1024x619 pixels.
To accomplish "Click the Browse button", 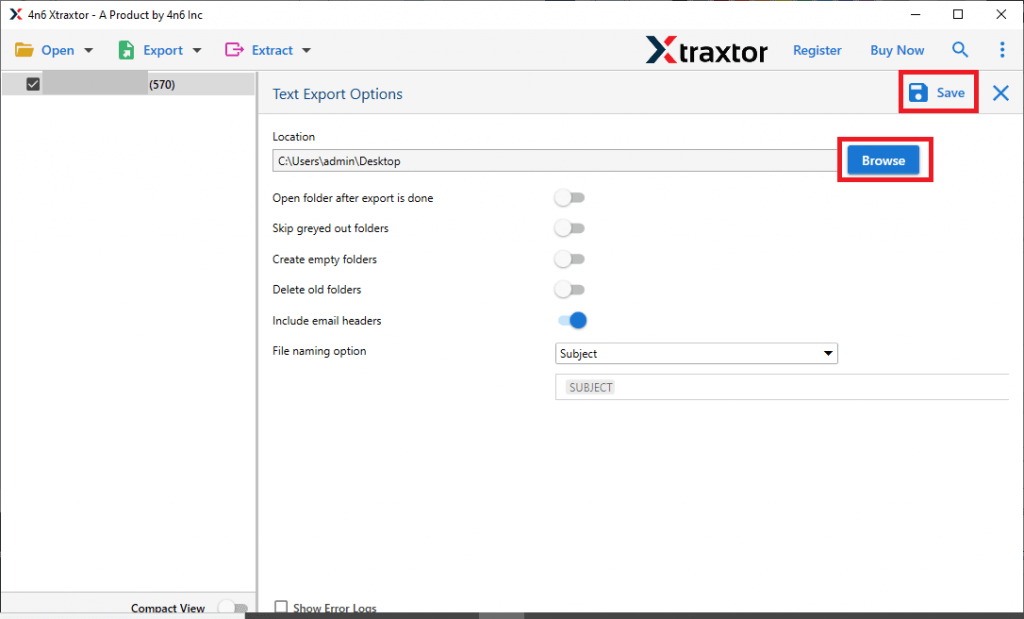I will [x=883, y=160].
